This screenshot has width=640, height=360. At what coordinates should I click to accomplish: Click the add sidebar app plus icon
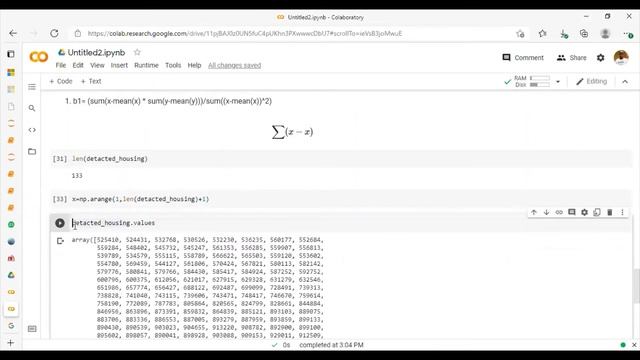tap(11, 342)
